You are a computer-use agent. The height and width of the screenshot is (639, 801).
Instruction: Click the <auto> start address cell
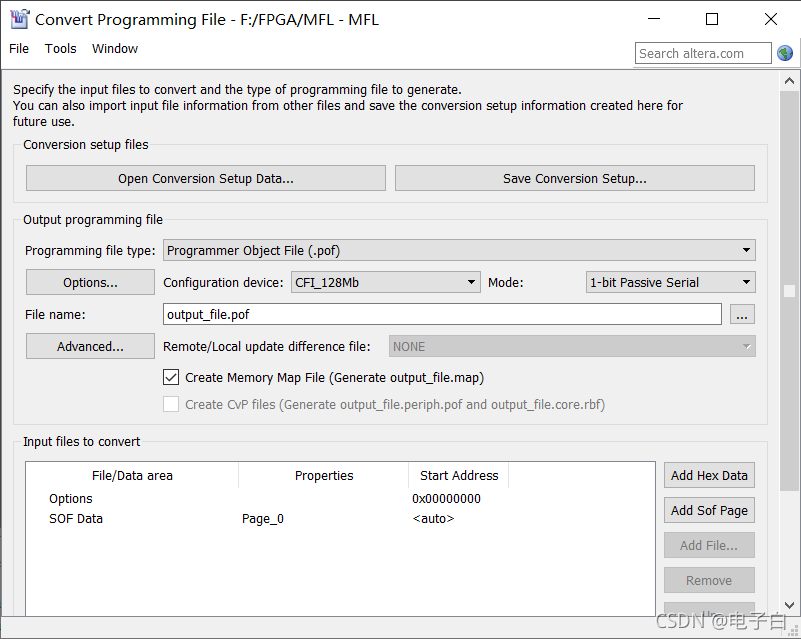click(433, 518)
